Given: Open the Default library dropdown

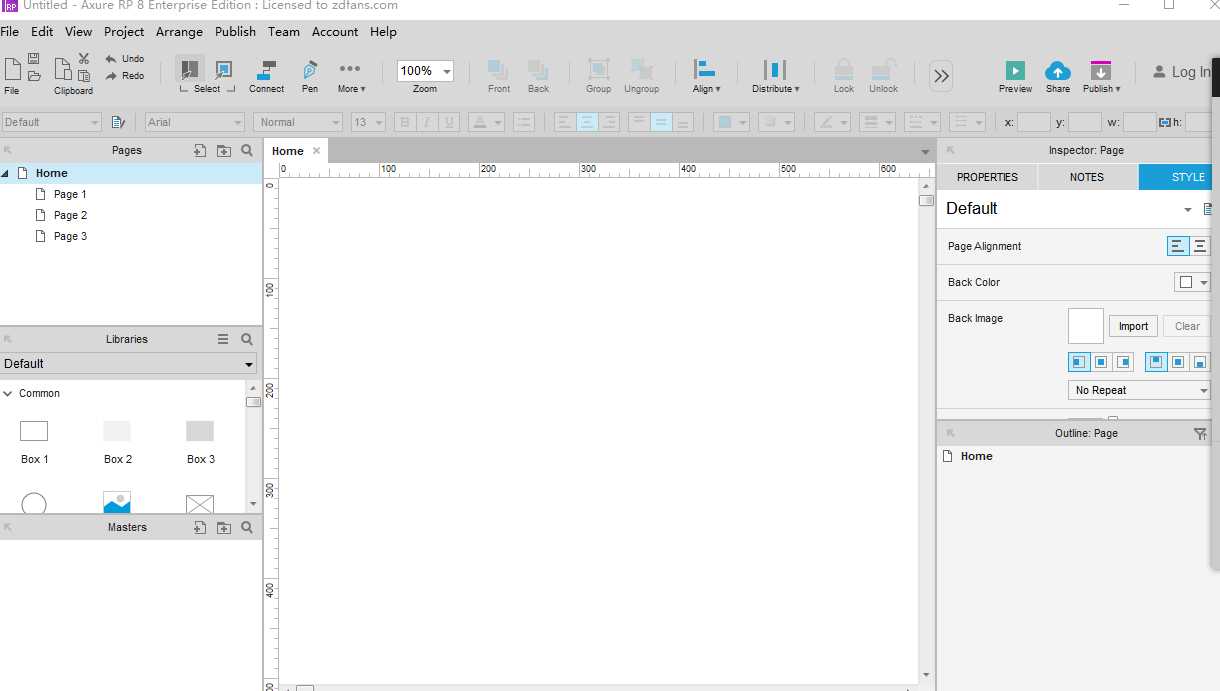Looking at the screenshot, I should [x=128, y=364].
